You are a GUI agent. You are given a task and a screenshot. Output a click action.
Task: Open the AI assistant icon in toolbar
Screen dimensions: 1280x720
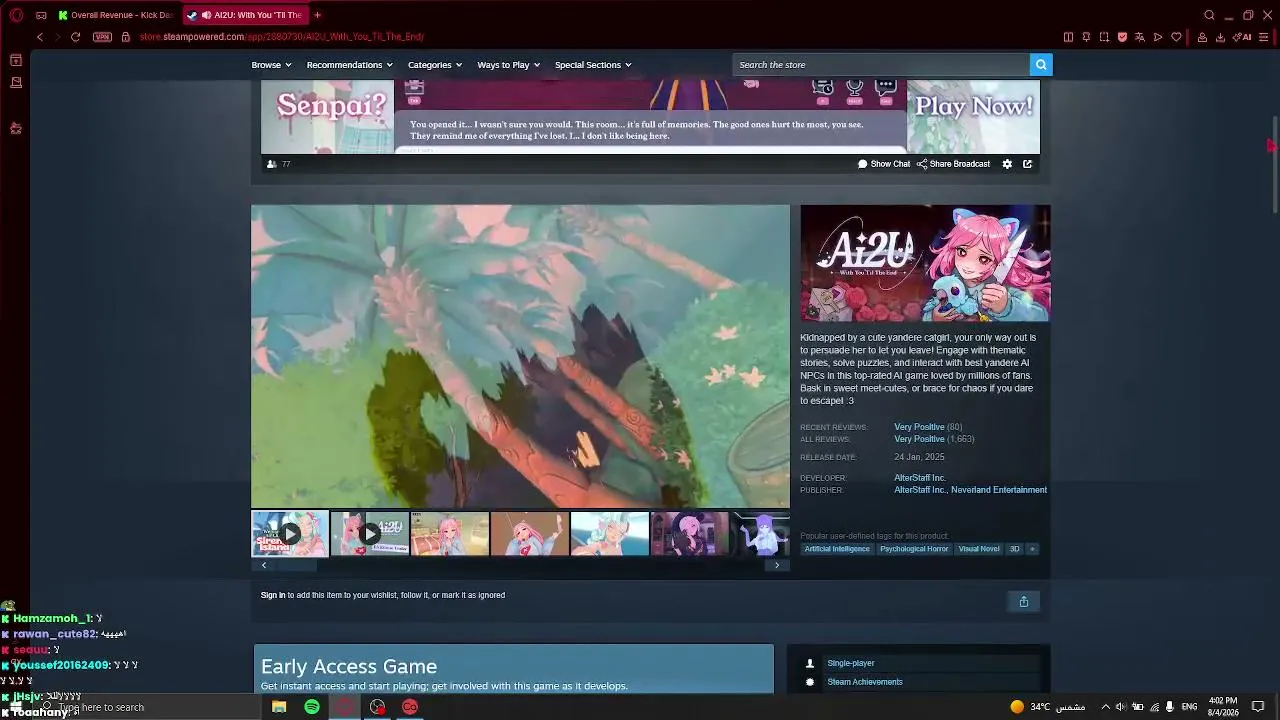tap(1243, 37)
